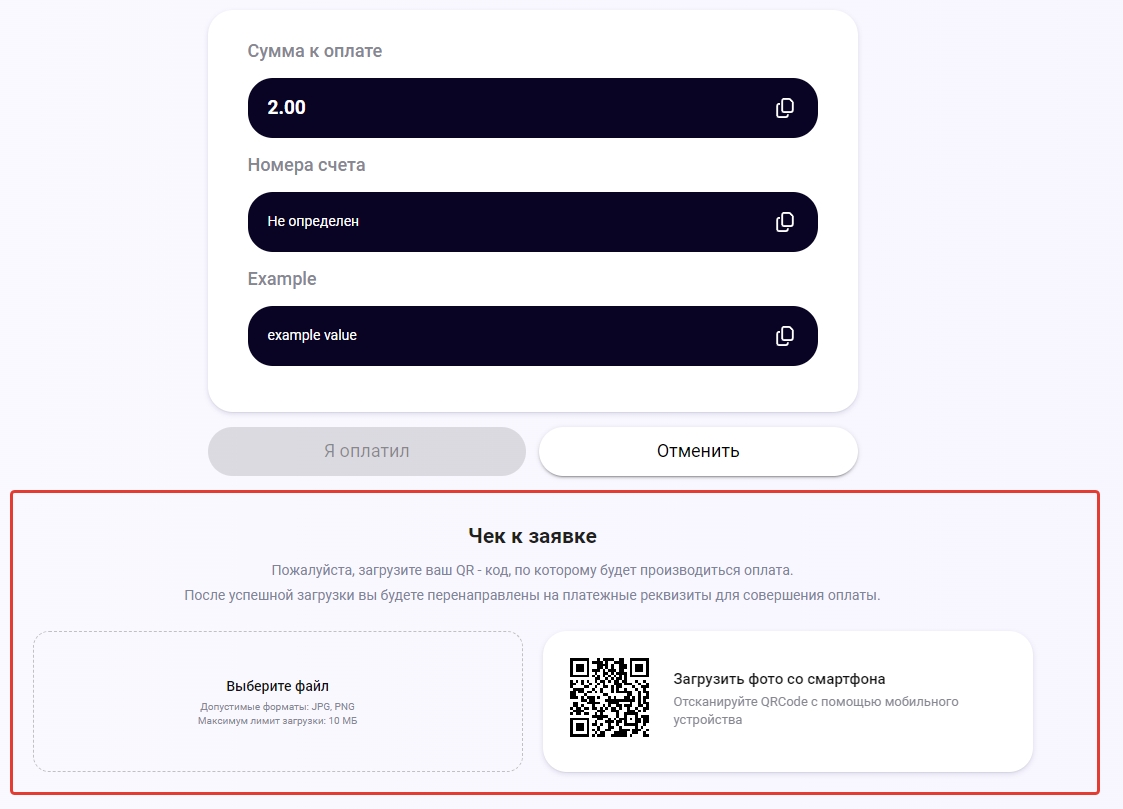Click the 'Example' field label
The height and width of the screenshot is (809, 1123).
pyautogui.click(x=282, y=279)
